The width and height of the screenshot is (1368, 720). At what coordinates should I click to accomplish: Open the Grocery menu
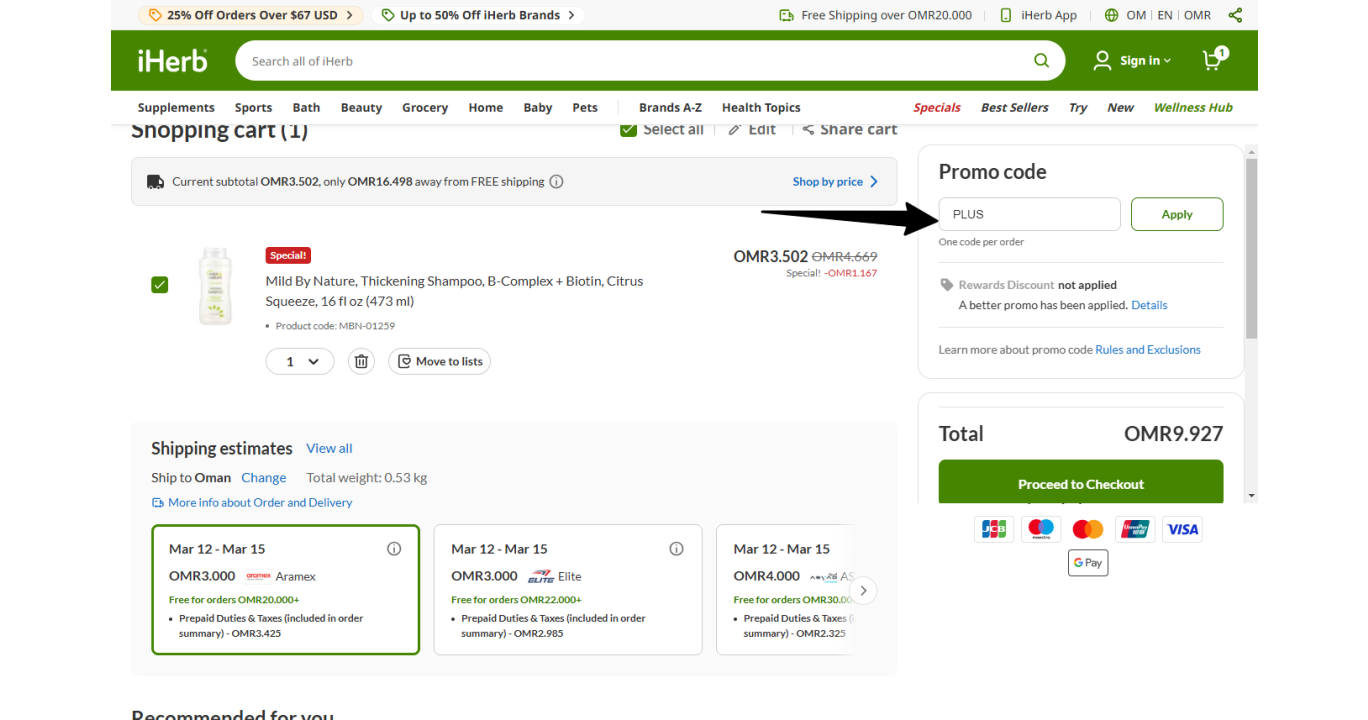click(x=425, y=108)
